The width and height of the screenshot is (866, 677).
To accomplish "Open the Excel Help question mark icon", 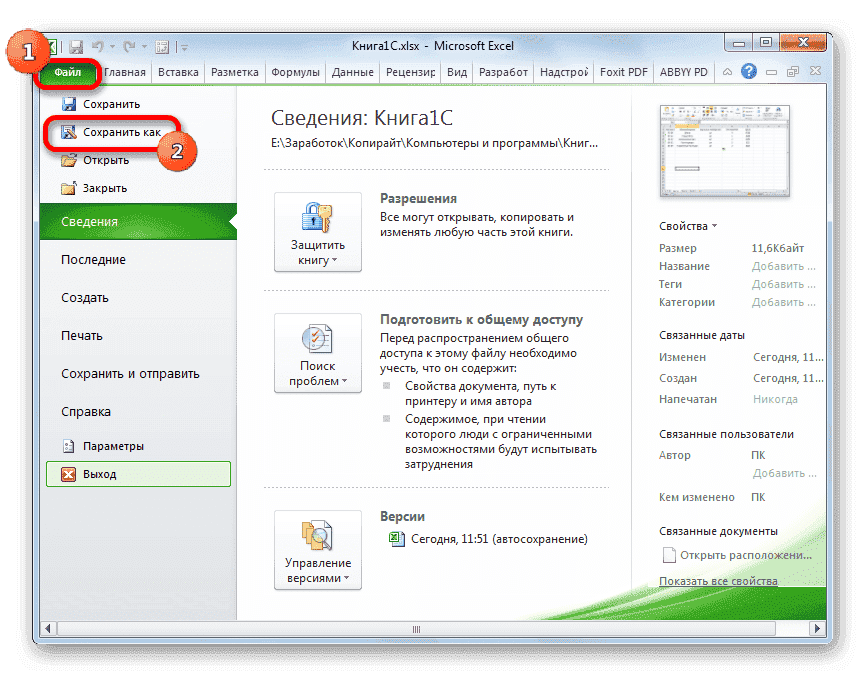I will point(748,71).
